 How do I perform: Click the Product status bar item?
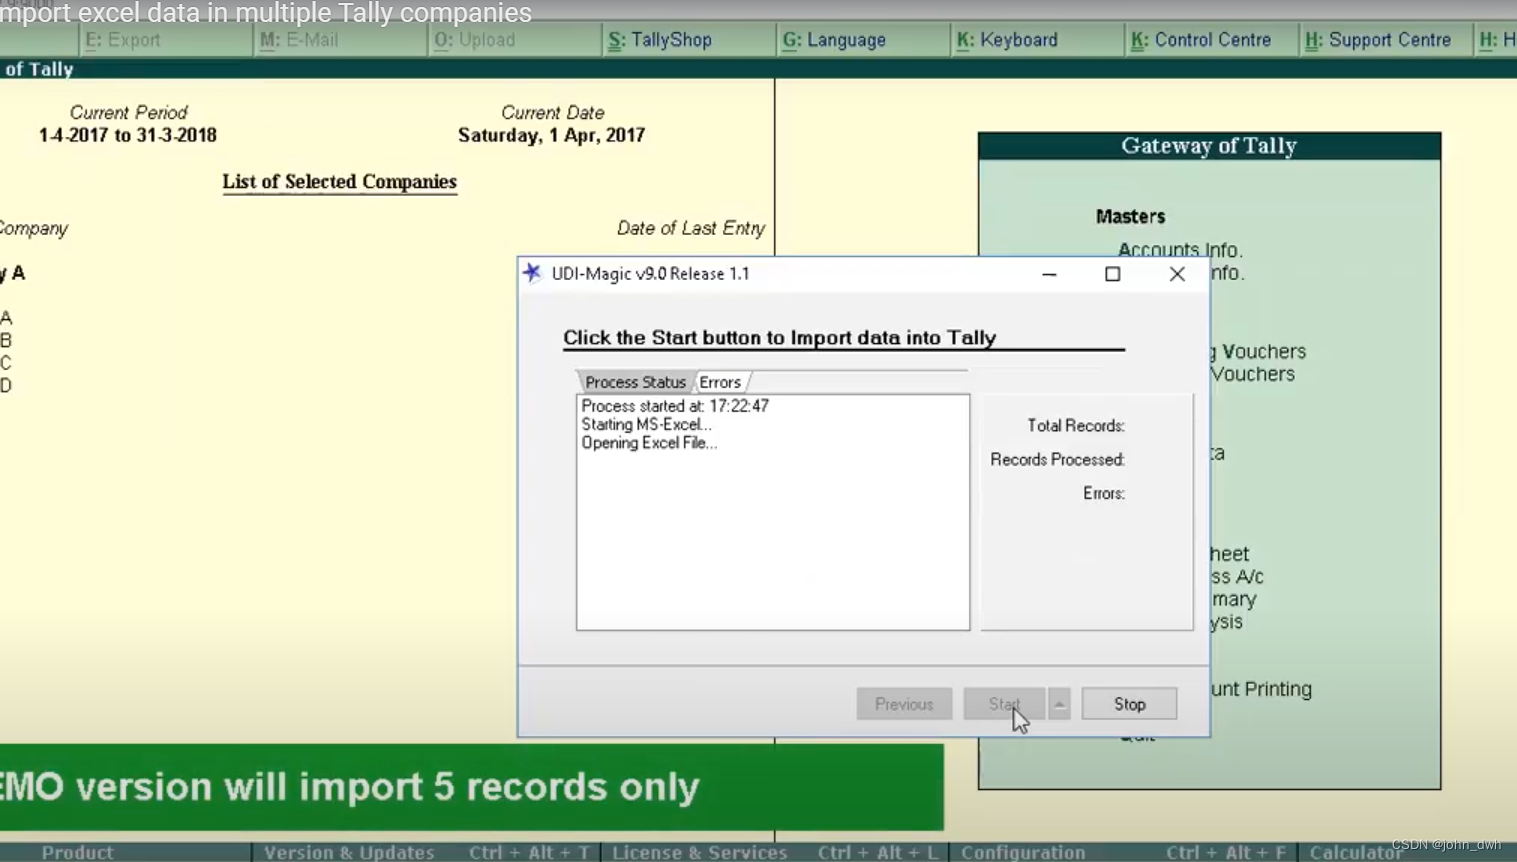[x=77, y=852]
